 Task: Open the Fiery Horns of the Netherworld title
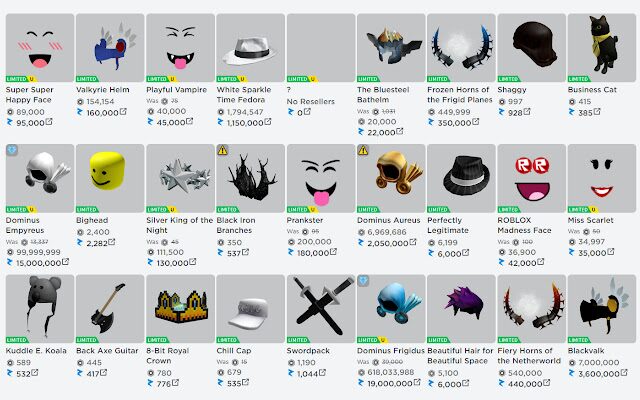(x=529, y=356)
